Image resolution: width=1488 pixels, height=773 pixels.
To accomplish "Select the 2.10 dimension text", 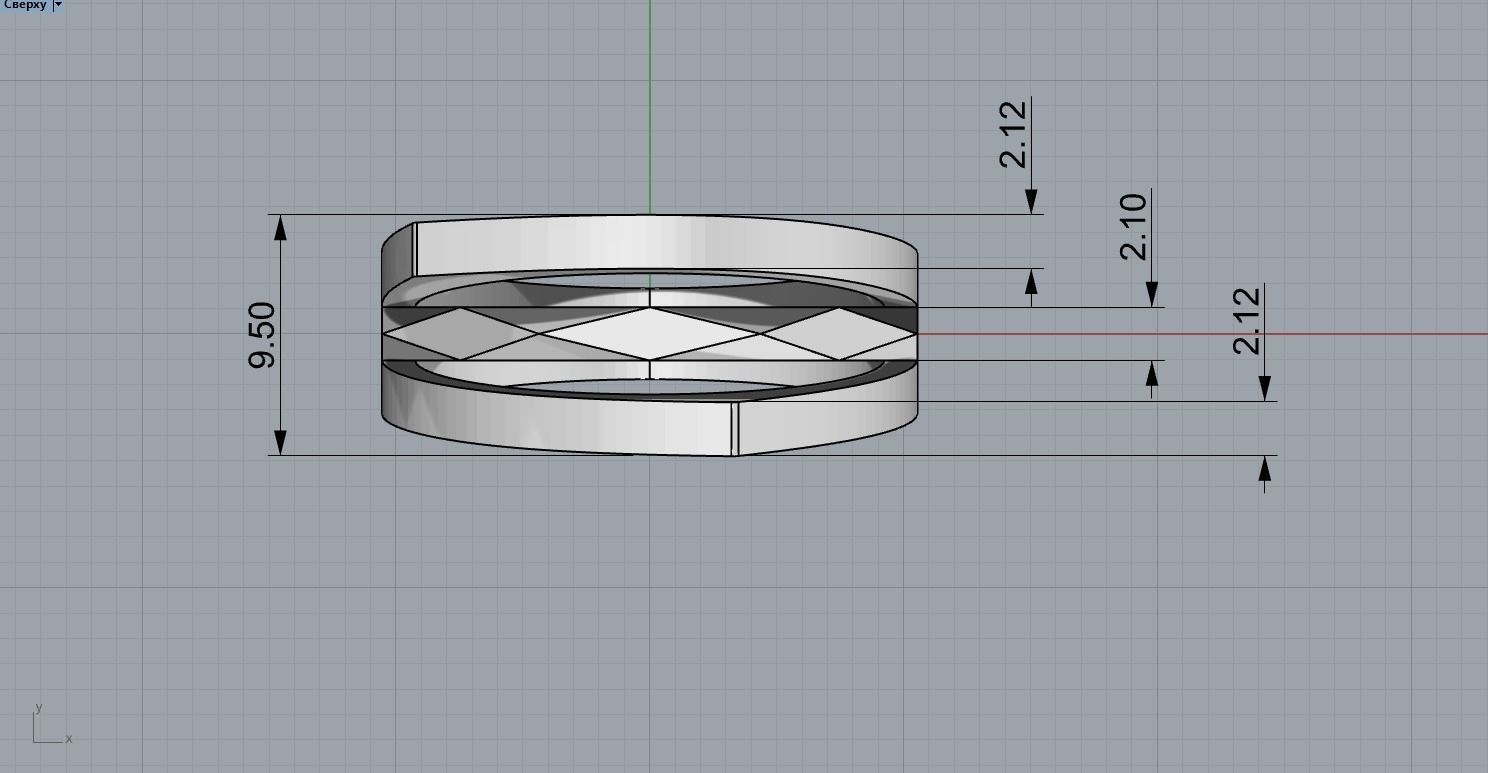I will [1133, 227].
